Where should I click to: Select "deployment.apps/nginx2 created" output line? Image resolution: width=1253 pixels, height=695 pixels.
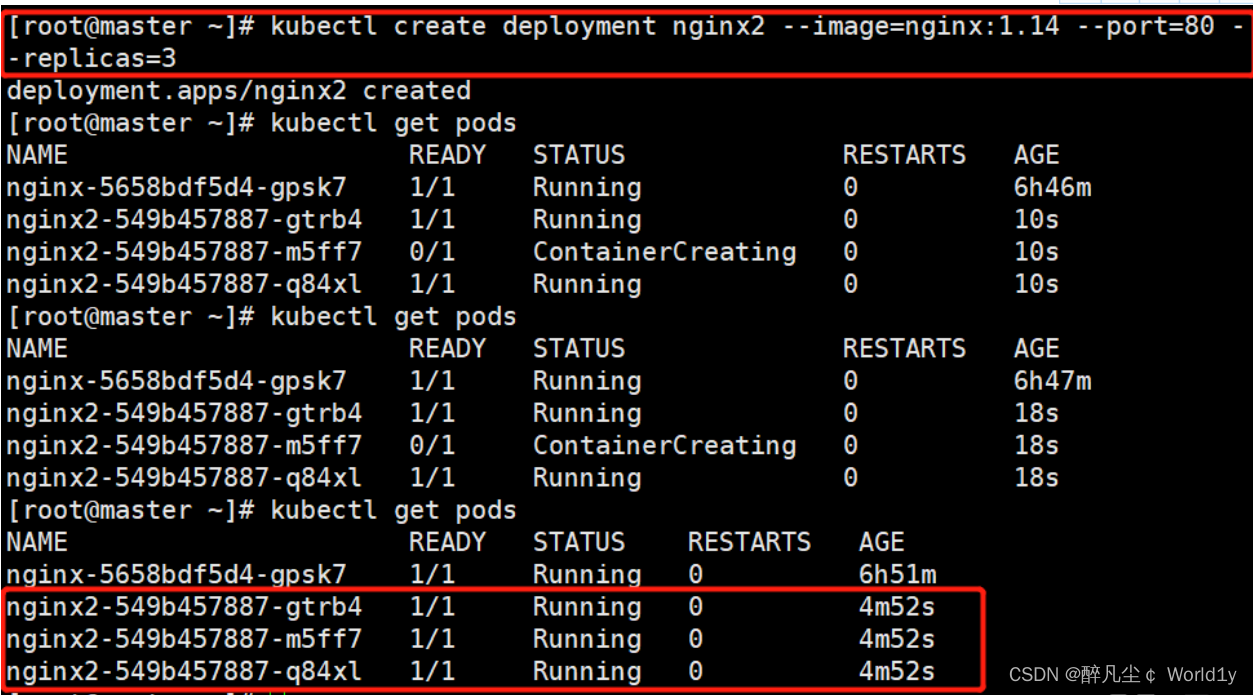pyautogui.click(x=238, y=91)
